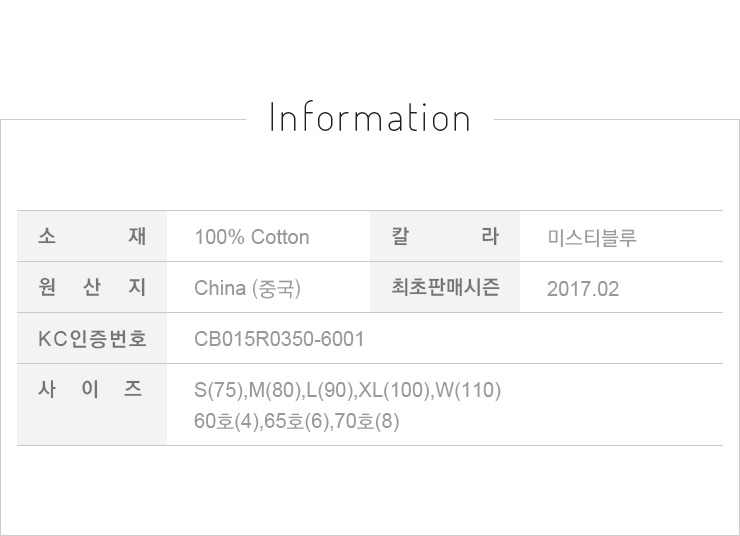The image size is (740, 536).
Task: Click the 소재 row label
Action: click(x=92, y=237)
